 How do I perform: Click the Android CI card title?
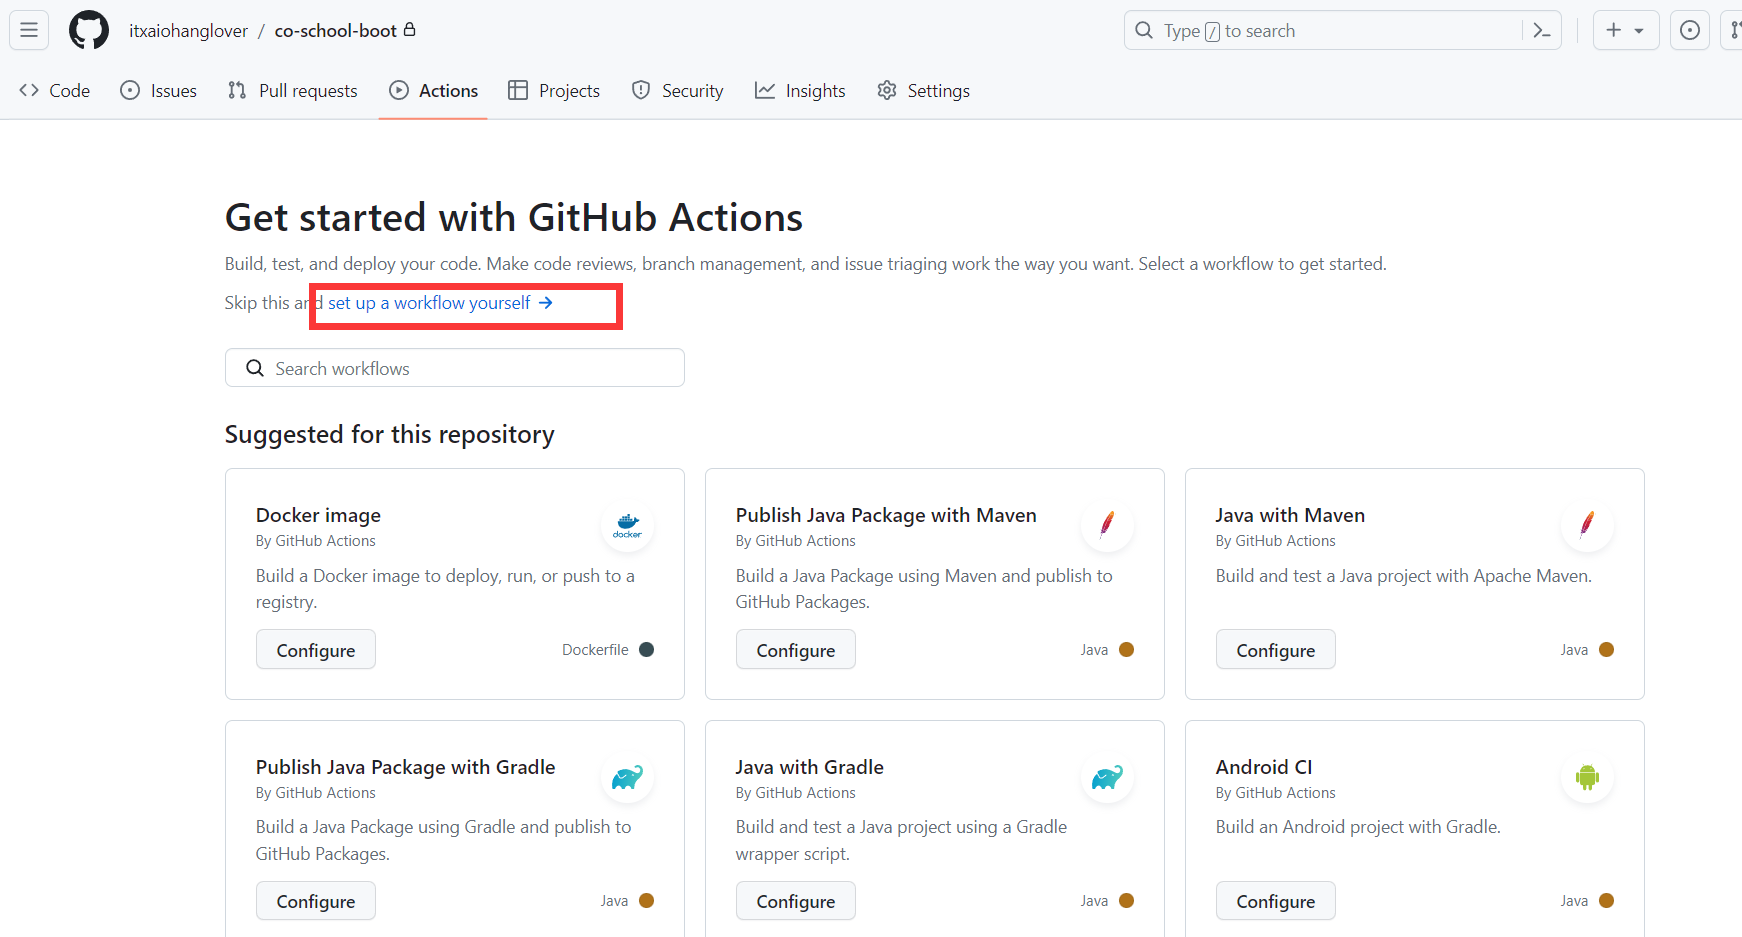(x=1264, y=767)
